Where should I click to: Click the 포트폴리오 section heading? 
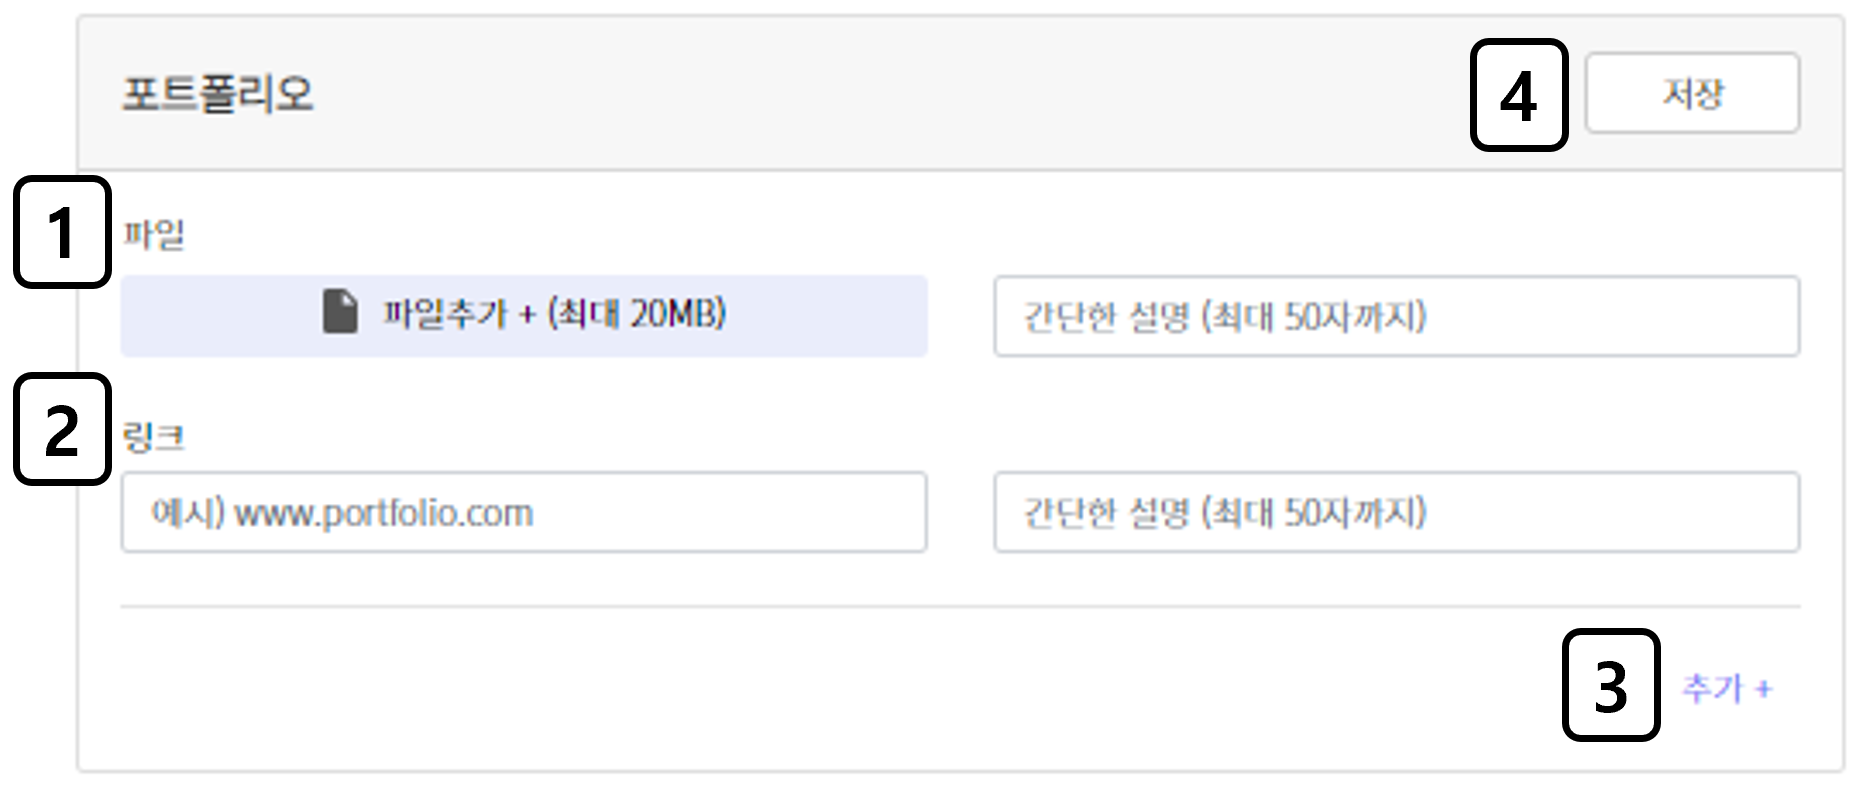(217, 94)
